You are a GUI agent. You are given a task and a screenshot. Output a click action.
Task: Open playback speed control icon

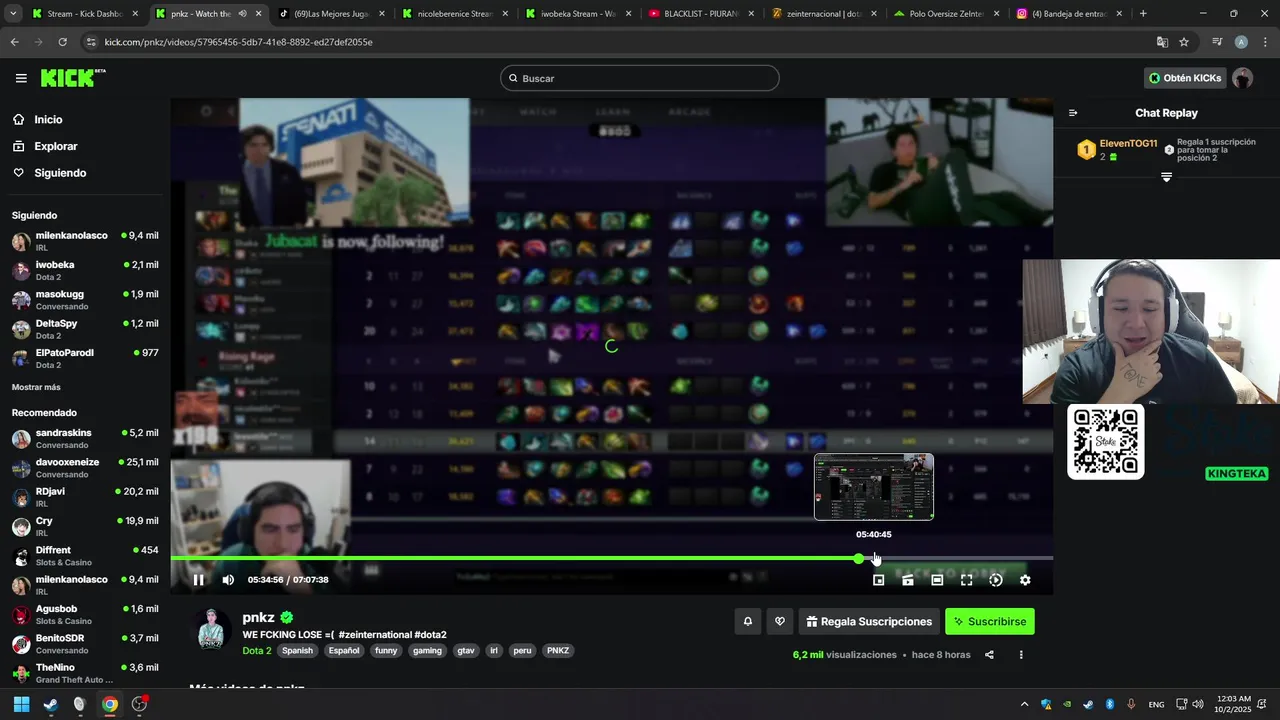(996, 580)
